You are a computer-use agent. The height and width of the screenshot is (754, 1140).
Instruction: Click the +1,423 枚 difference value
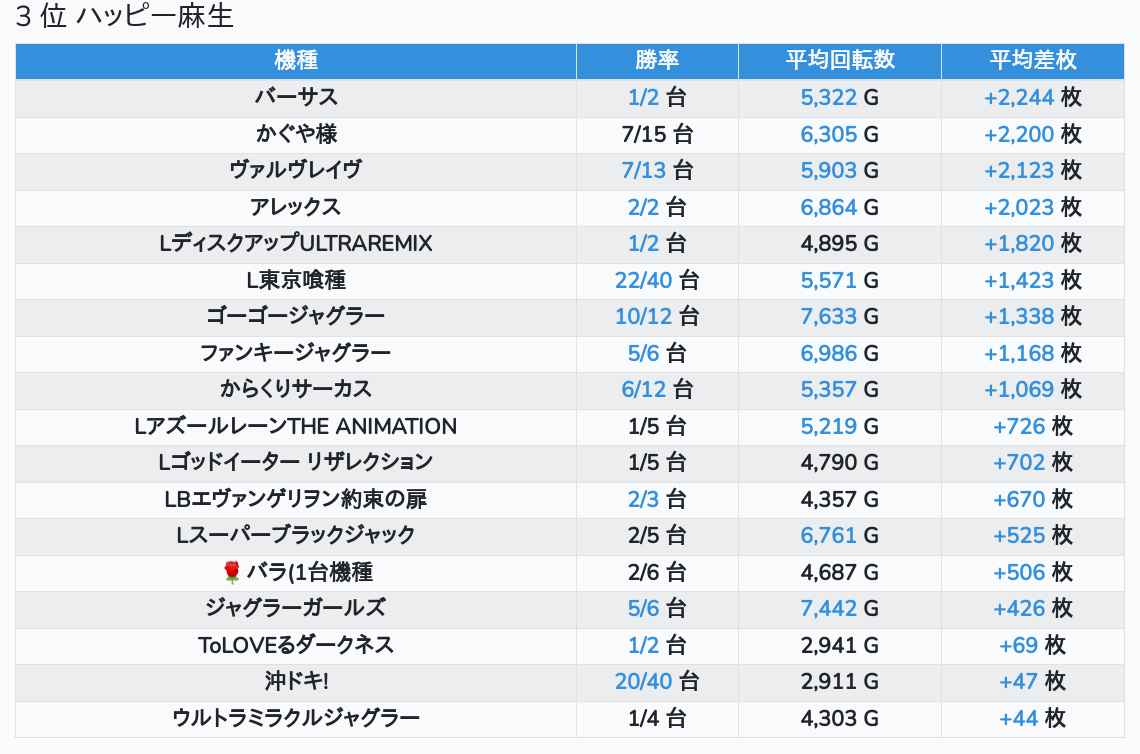coord(1032,280)
